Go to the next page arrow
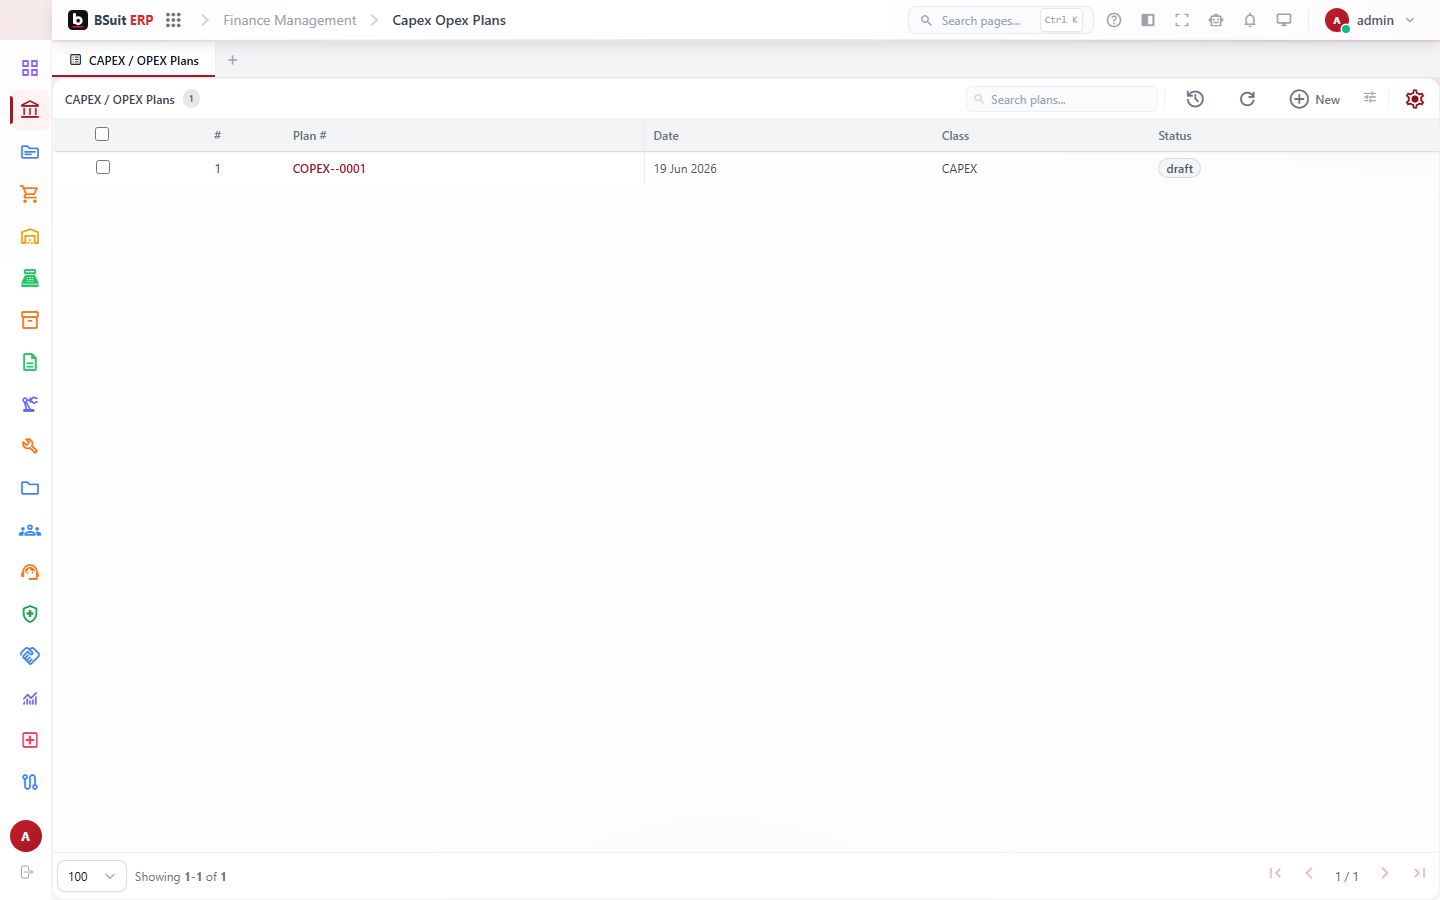The image size is (1440, 900). (1385, 874)
